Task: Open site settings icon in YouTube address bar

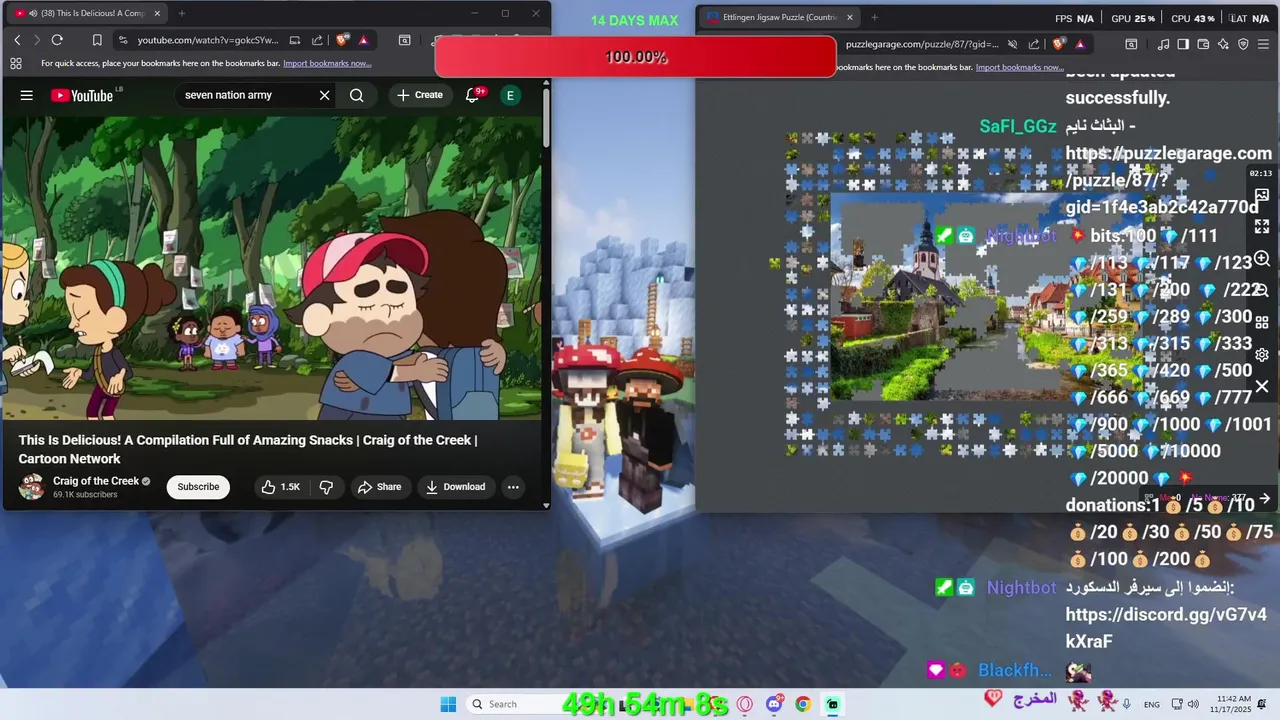Action: (x=123, y=40)
